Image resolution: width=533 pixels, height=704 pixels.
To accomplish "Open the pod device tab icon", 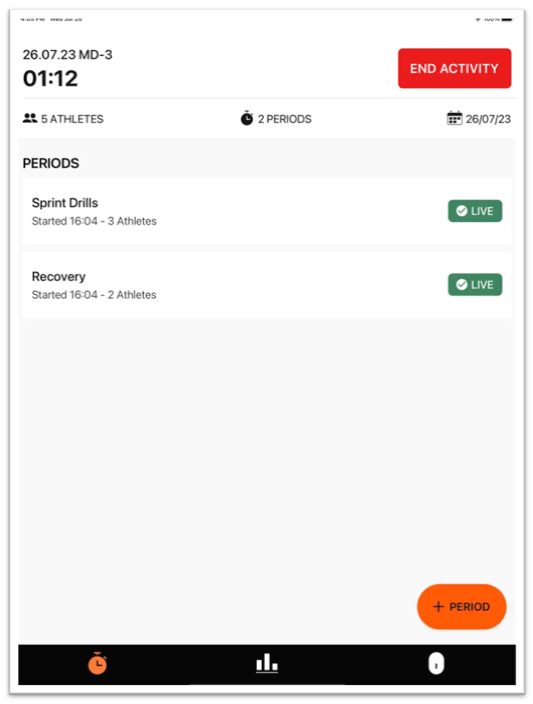I will click(x=436, y=664).
